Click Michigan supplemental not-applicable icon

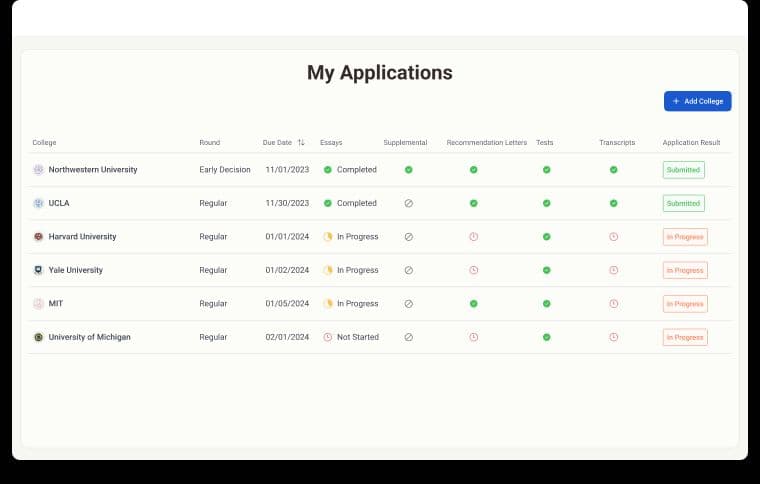click(409, 337)
